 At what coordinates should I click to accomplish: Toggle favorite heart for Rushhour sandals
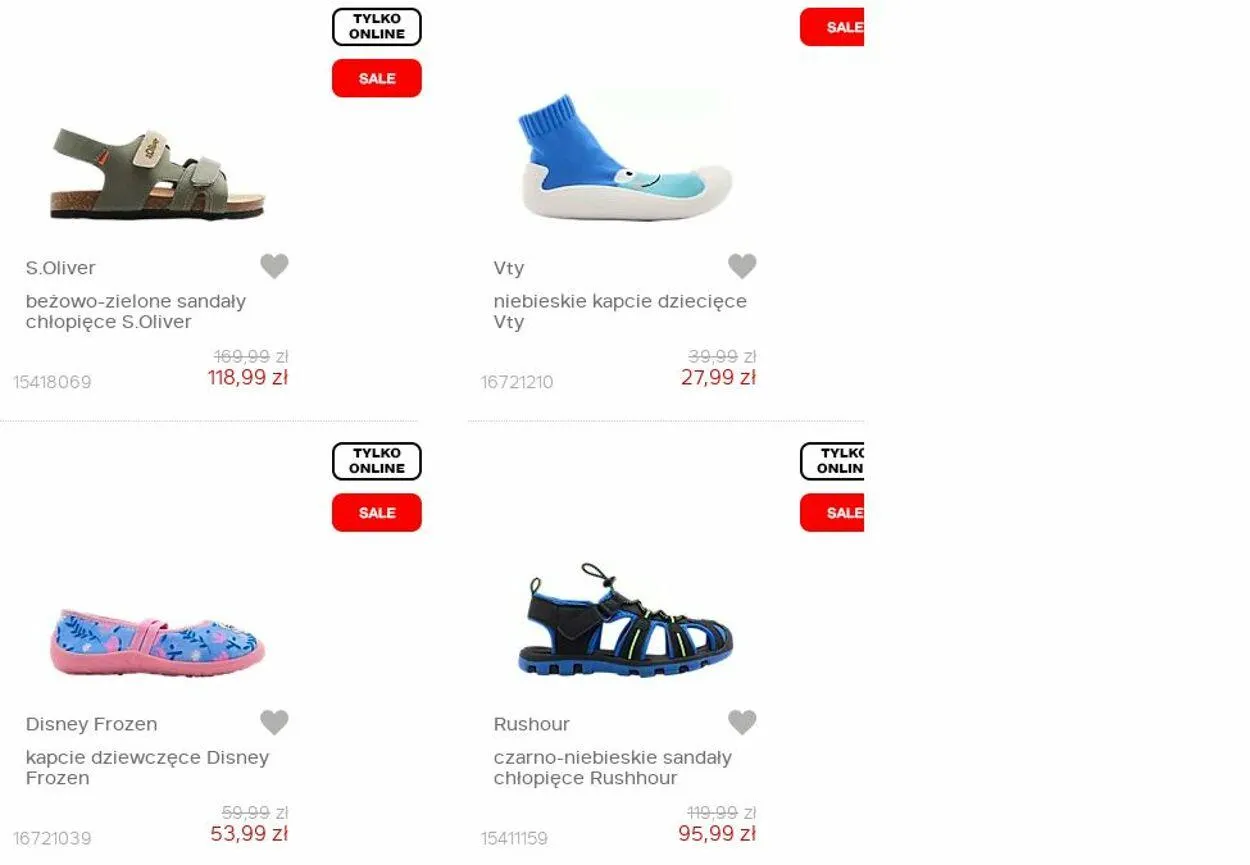click(x=742, y=722)
